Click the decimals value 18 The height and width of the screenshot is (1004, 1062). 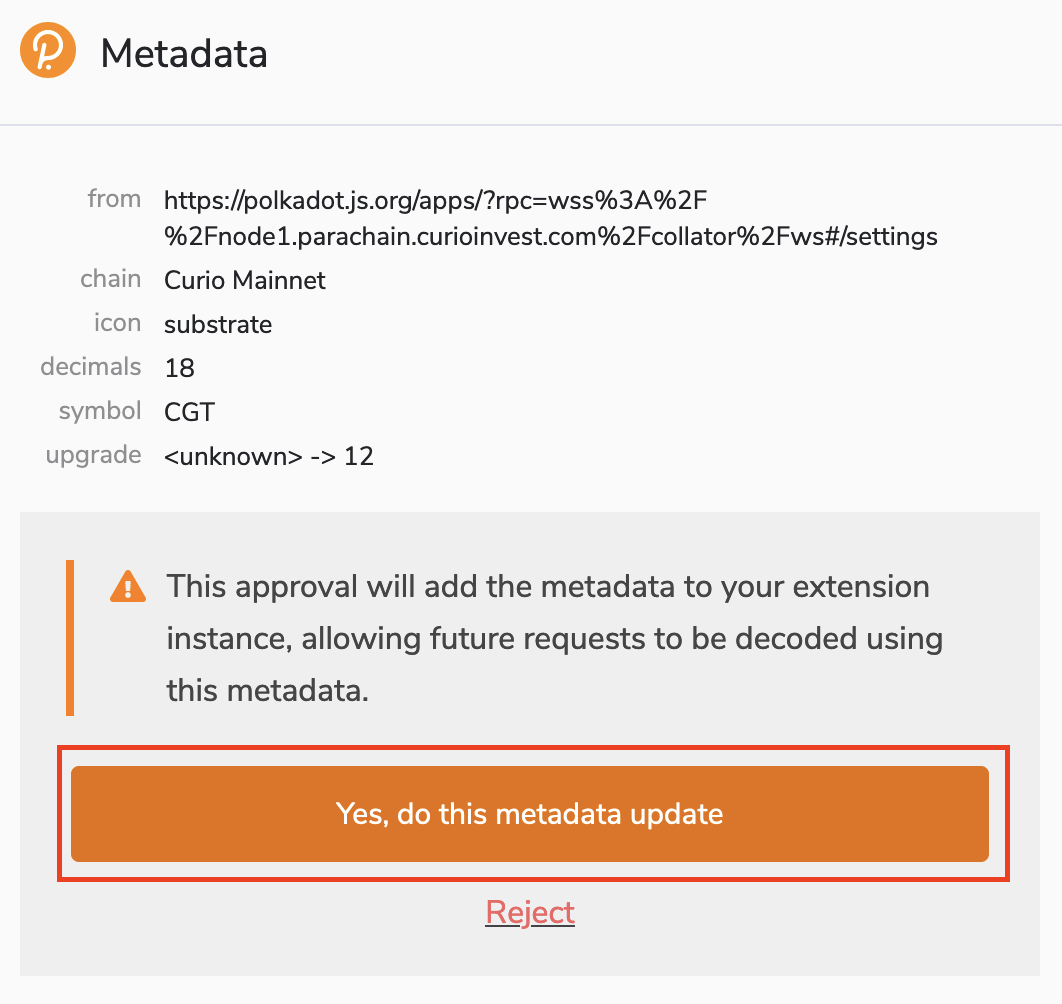coord(179,368)
